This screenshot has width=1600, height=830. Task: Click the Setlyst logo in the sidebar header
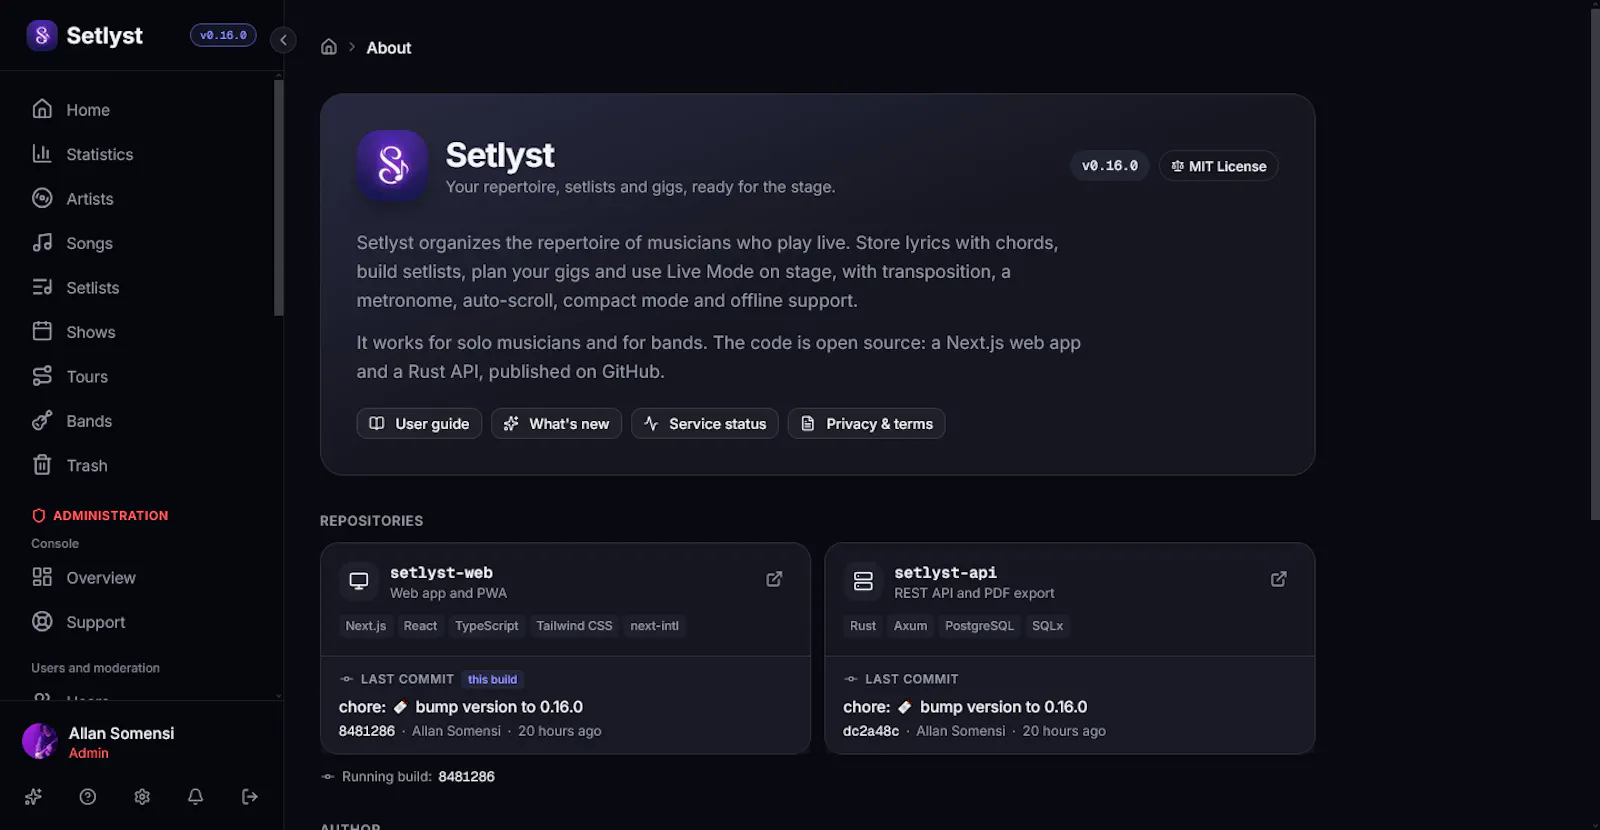(42, 36)
